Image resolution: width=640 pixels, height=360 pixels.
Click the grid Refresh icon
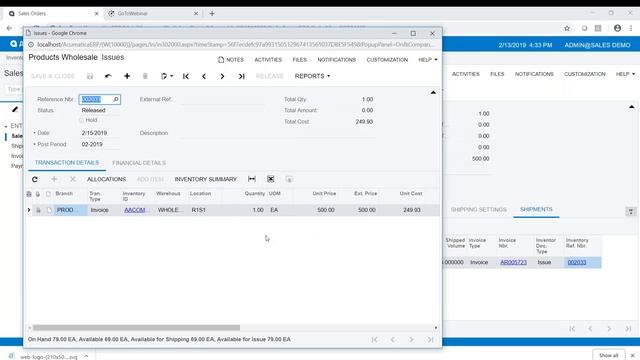(x=35, y=179)
